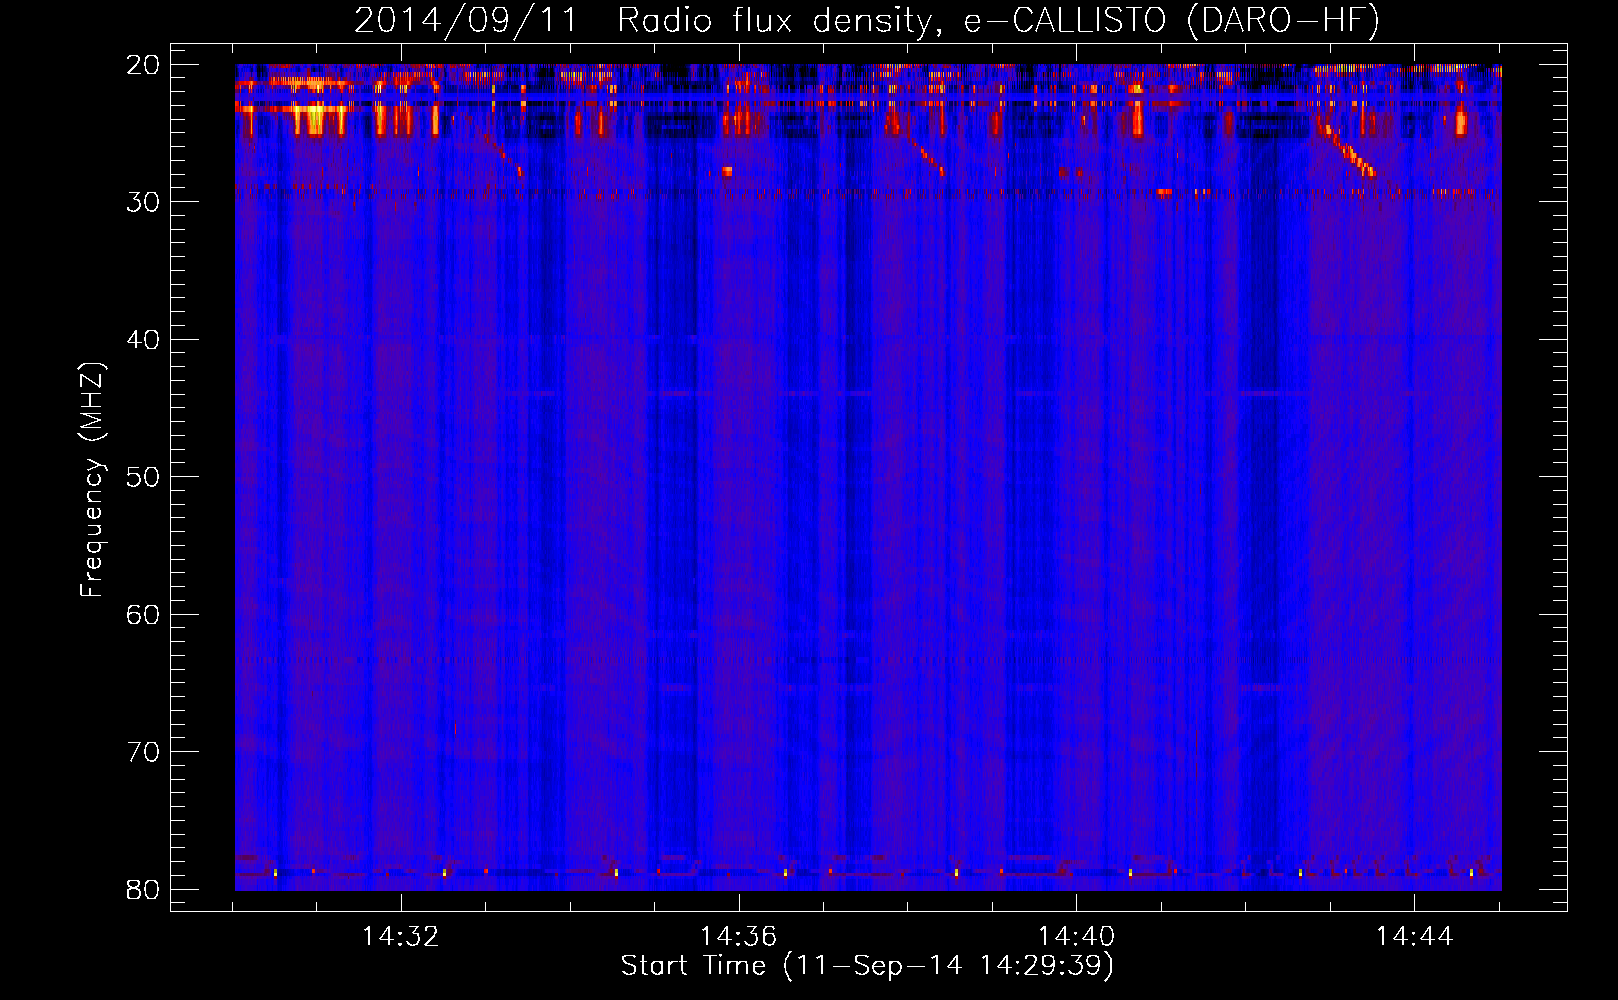Click the 20 MHz frequency tick label
The image size is (1618, 1000).
click(x=143, y=65)
